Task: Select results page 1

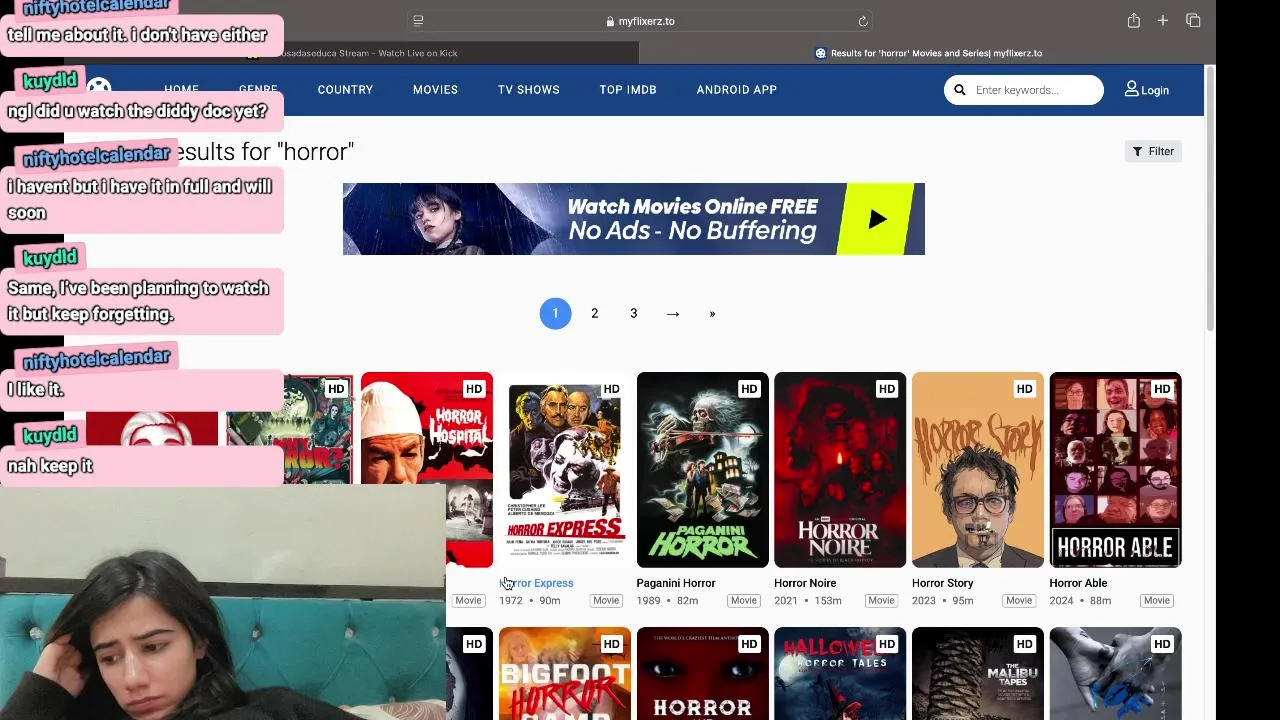Action: coord(555,313)
